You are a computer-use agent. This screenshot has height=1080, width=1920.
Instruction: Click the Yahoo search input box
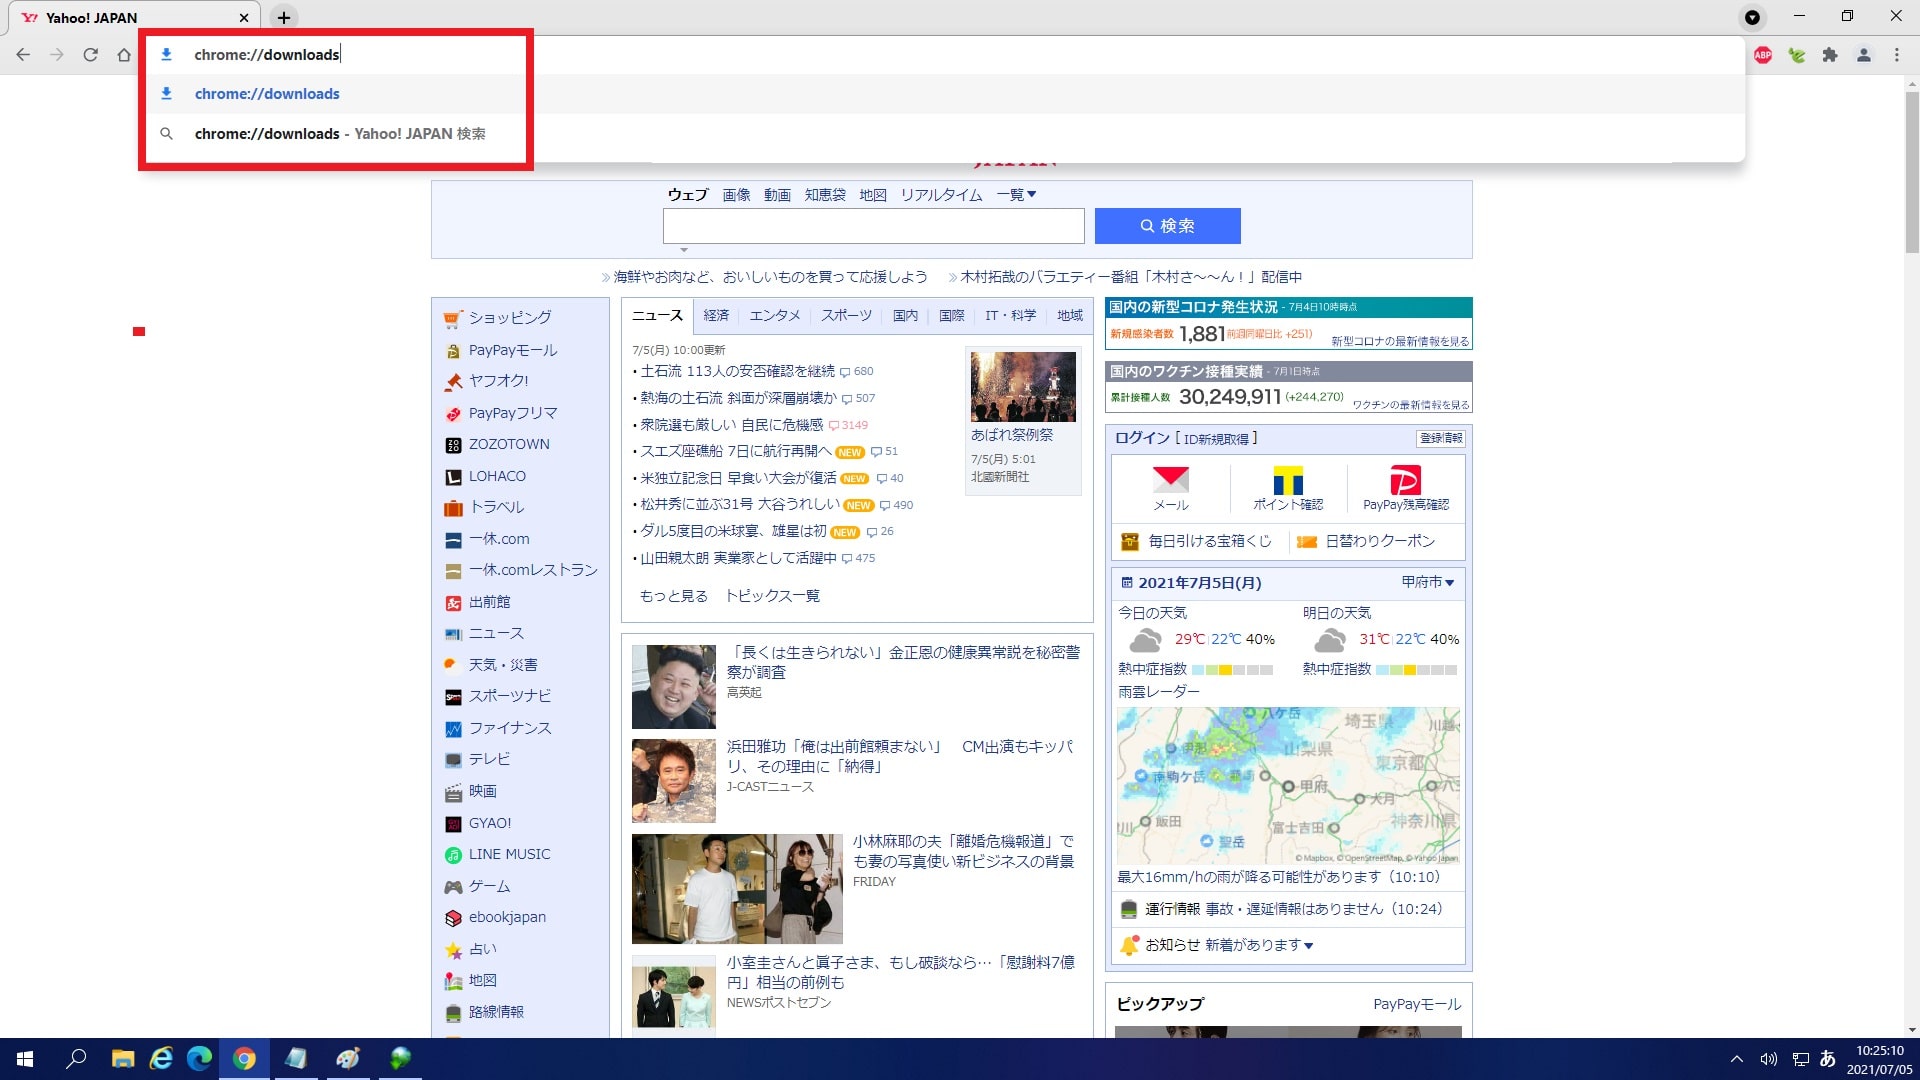(873, 226)
